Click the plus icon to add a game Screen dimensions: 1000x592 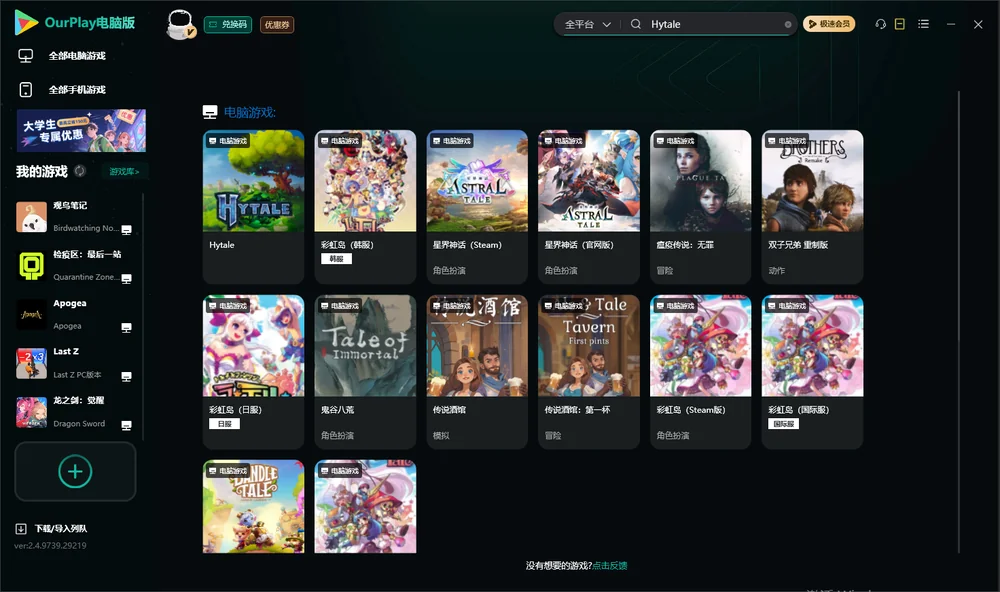[x=75, y=471]
